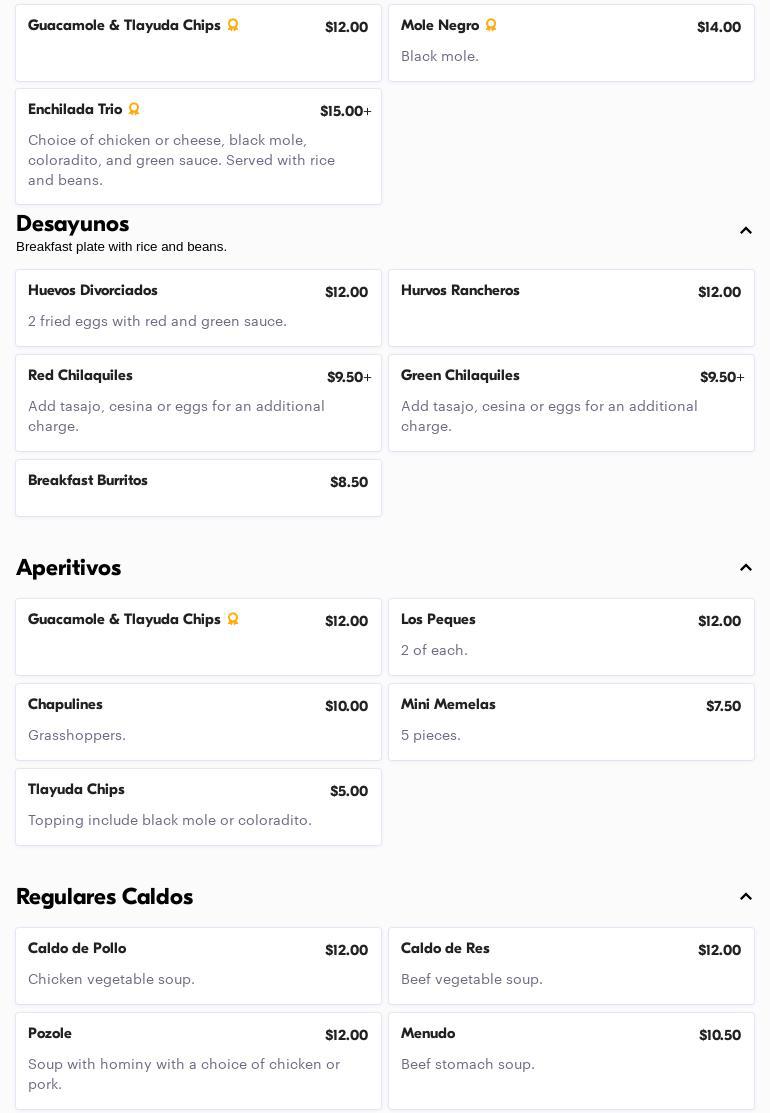770x1113 pixels.
Task: Open the Green Chilaquiles item card
Action: (x=571, y=402)
